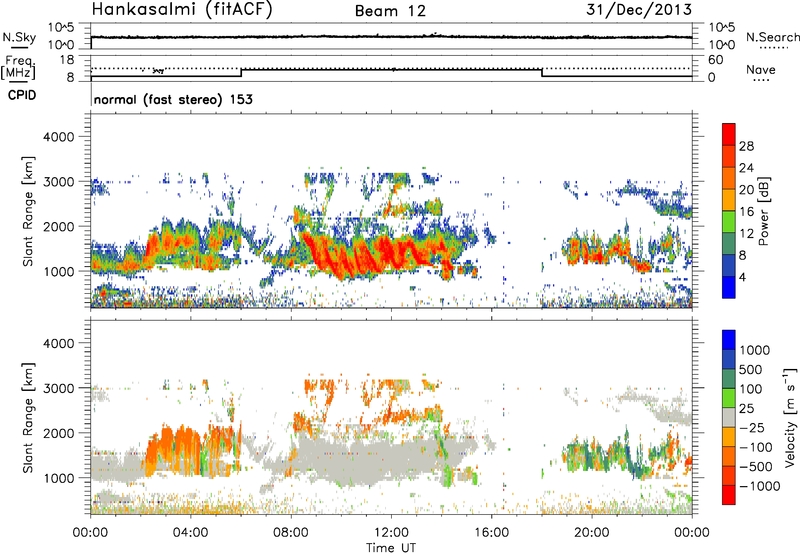The image size is (800, 554).
Task: Click the '-1000' tick on velocity colorbar
Action: [760, 486]
